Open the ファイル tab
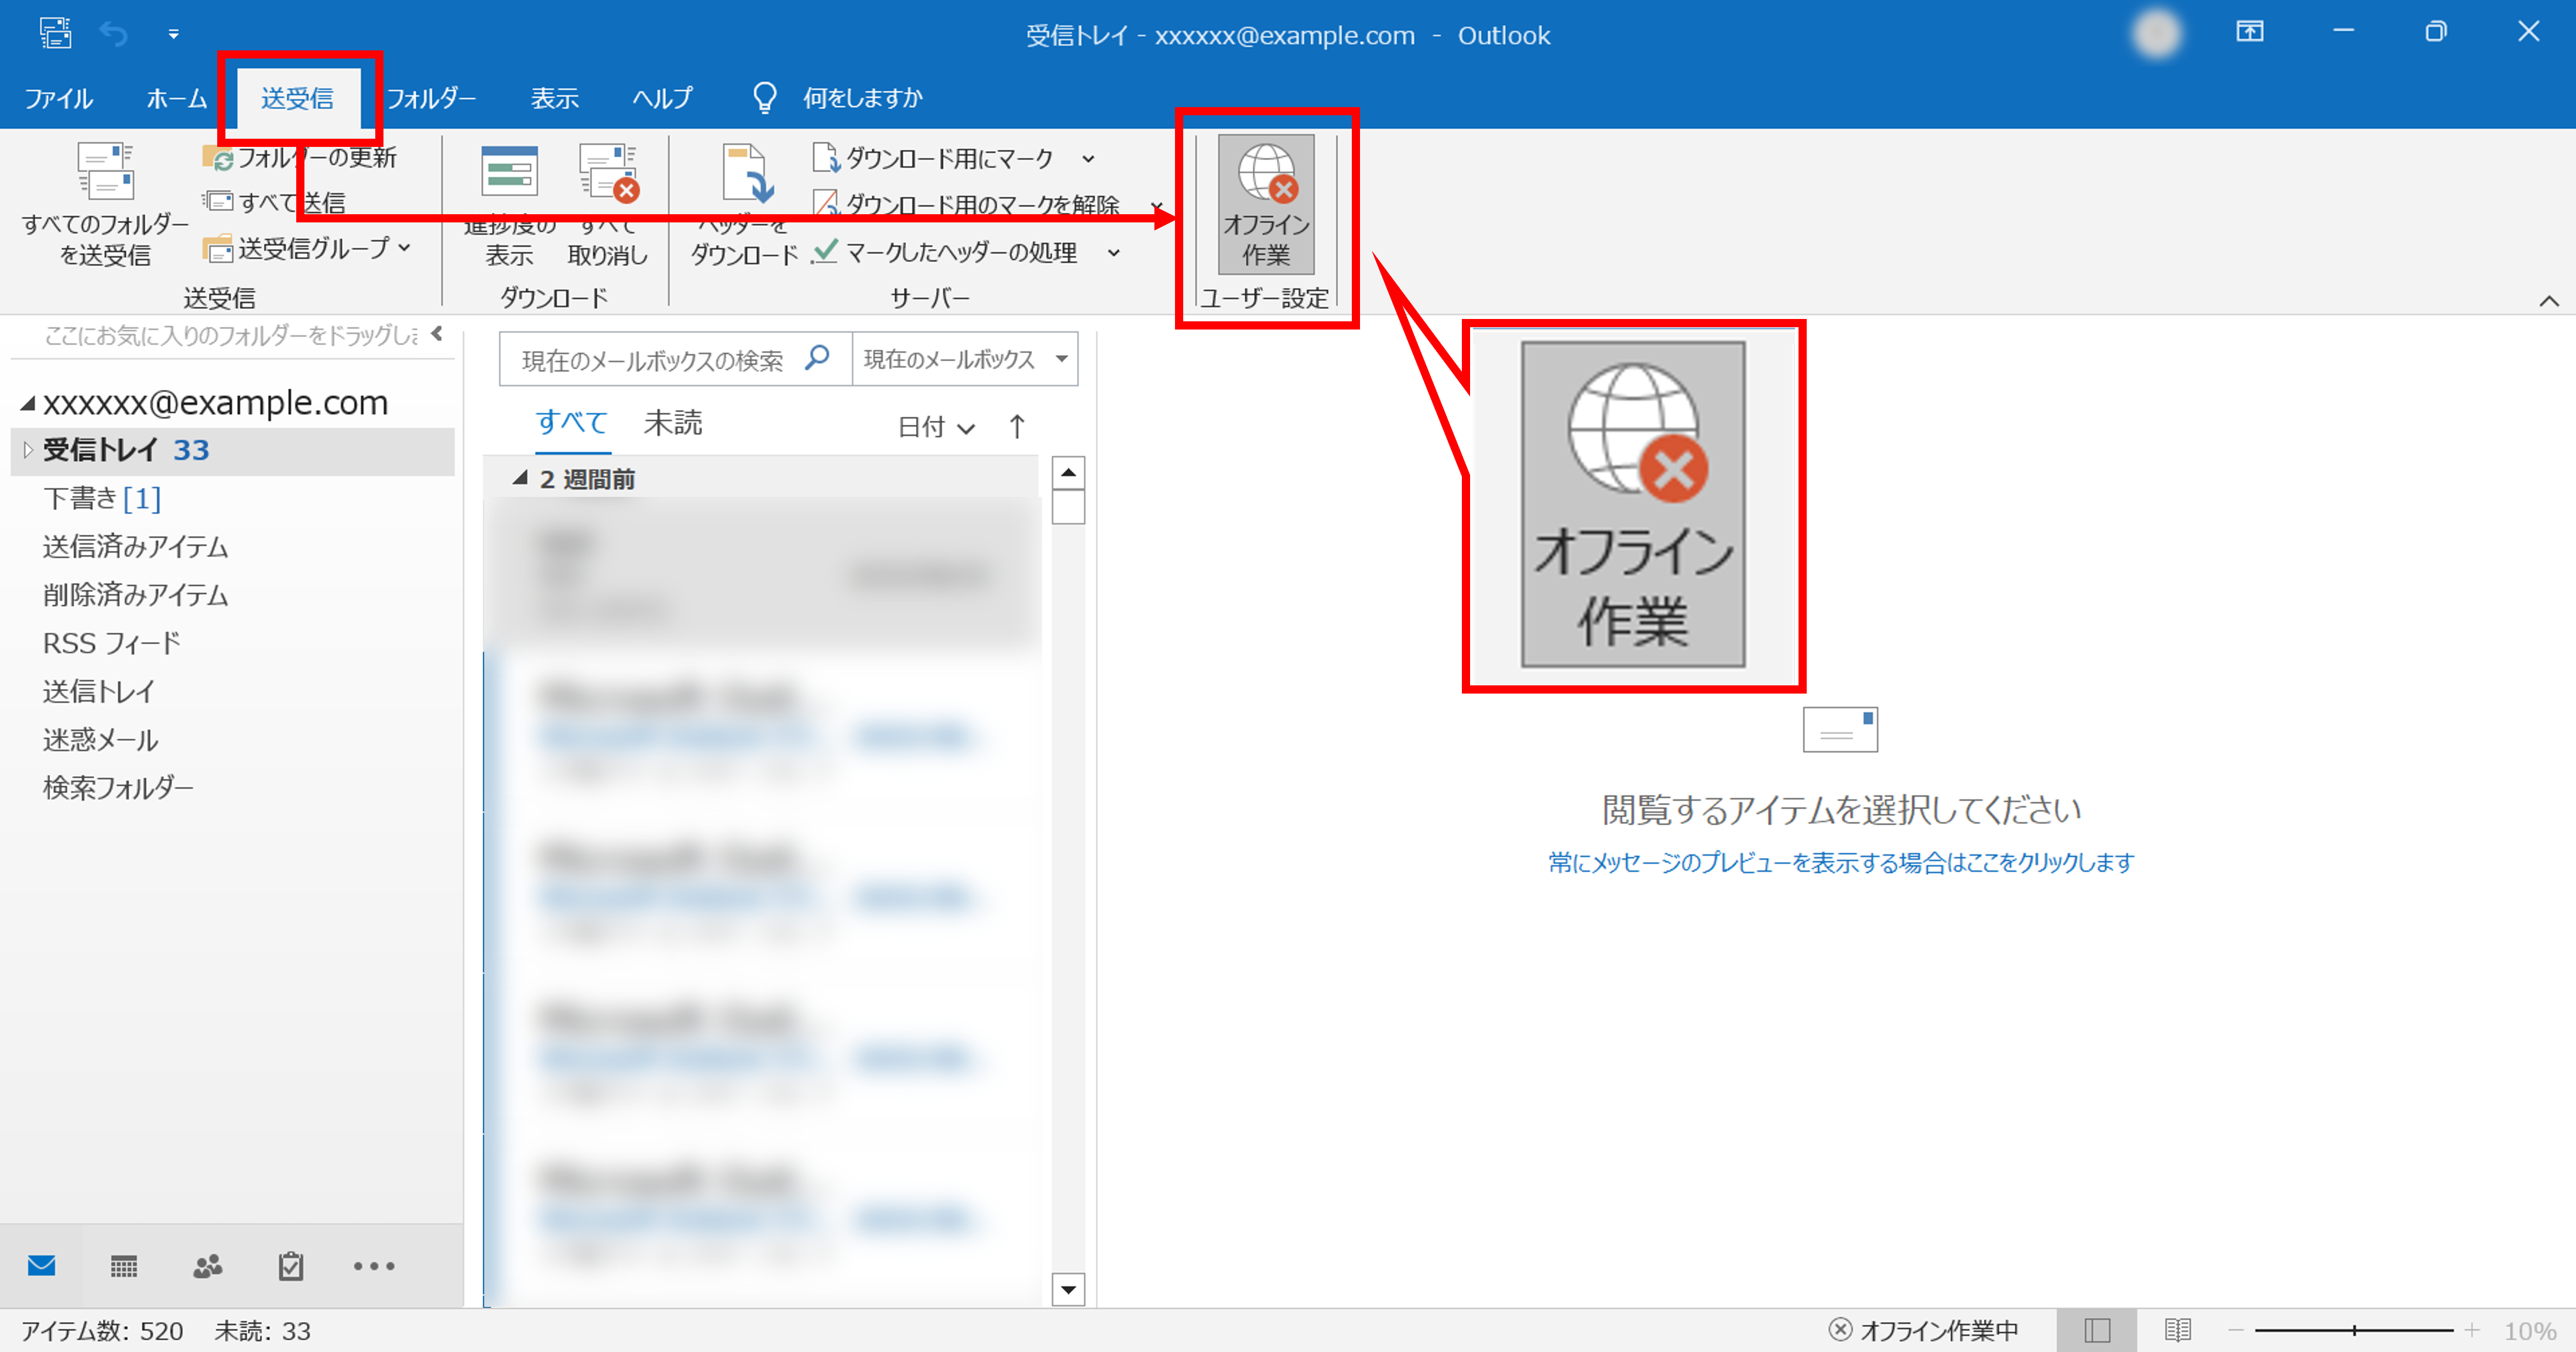2576x1352 pixels. 58,98
